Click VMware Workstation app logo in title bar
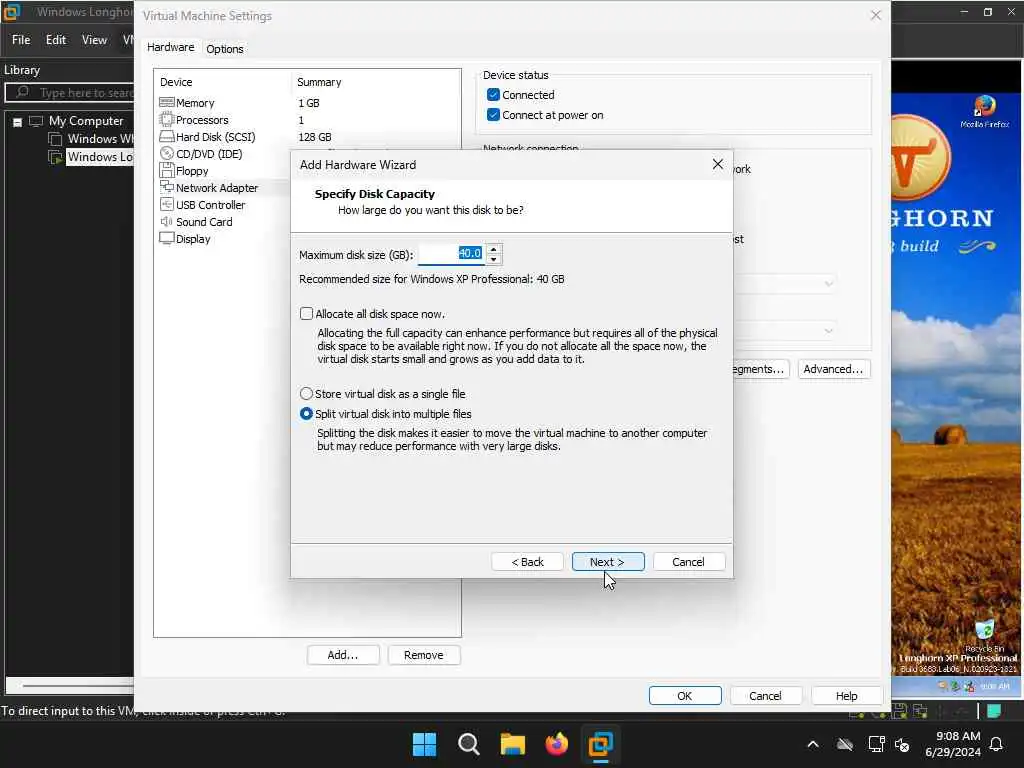 [12, 12]
